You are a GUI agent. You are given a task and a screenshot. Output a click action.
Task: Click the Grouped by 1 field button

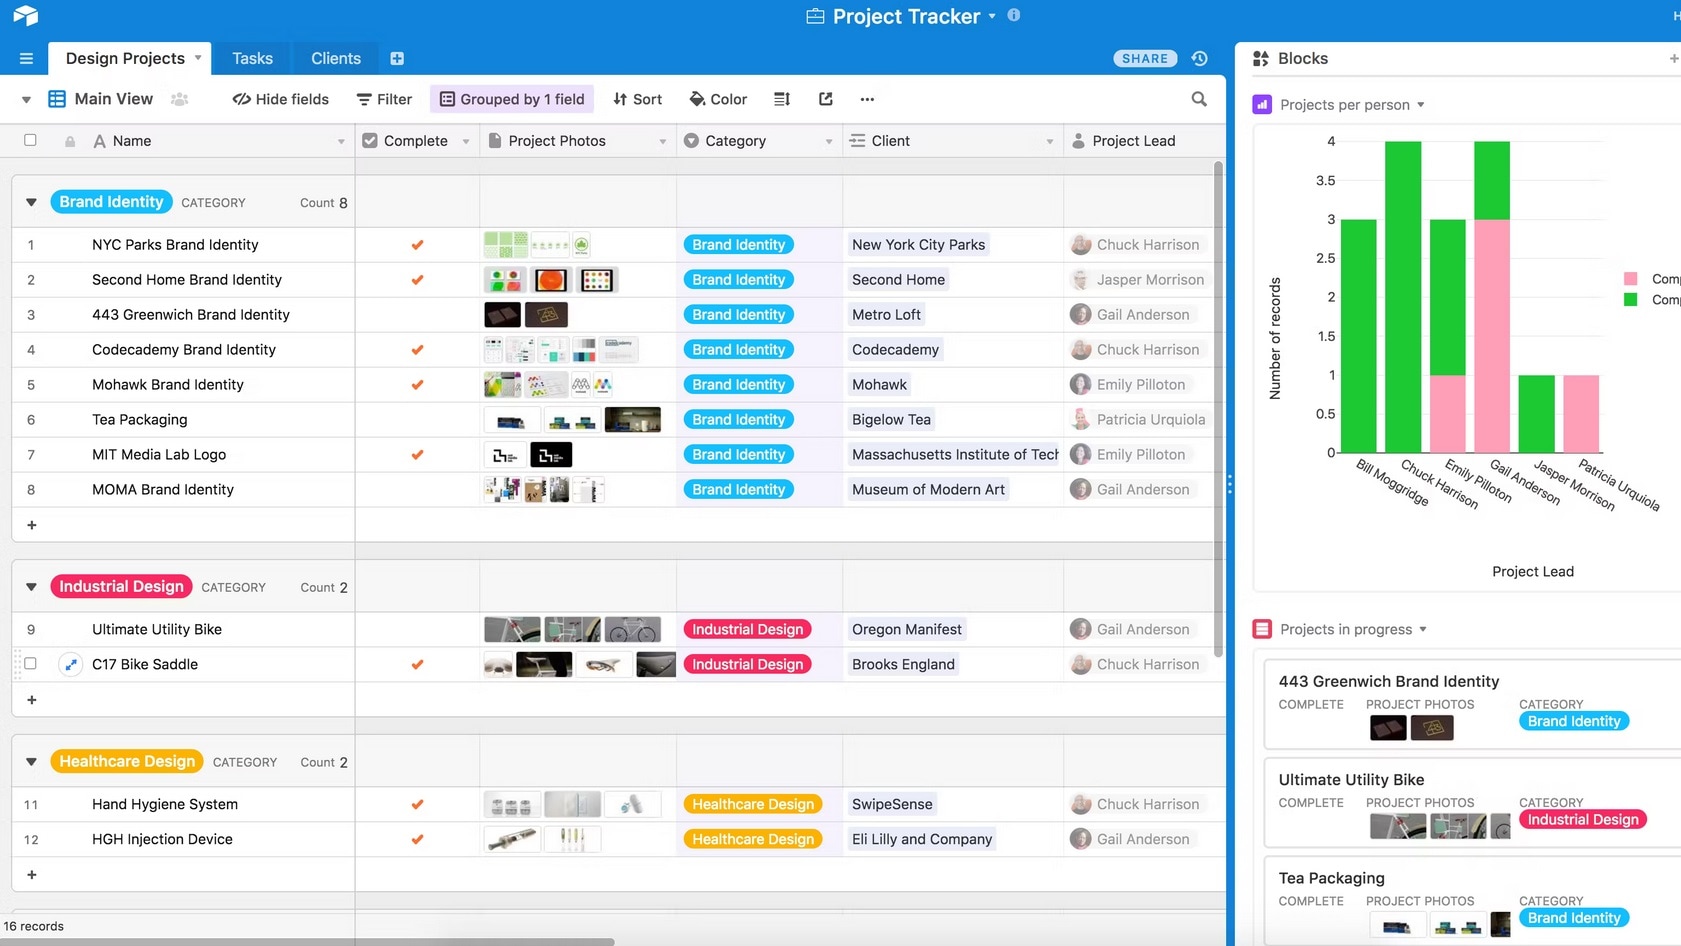click(x=512, y=99)
